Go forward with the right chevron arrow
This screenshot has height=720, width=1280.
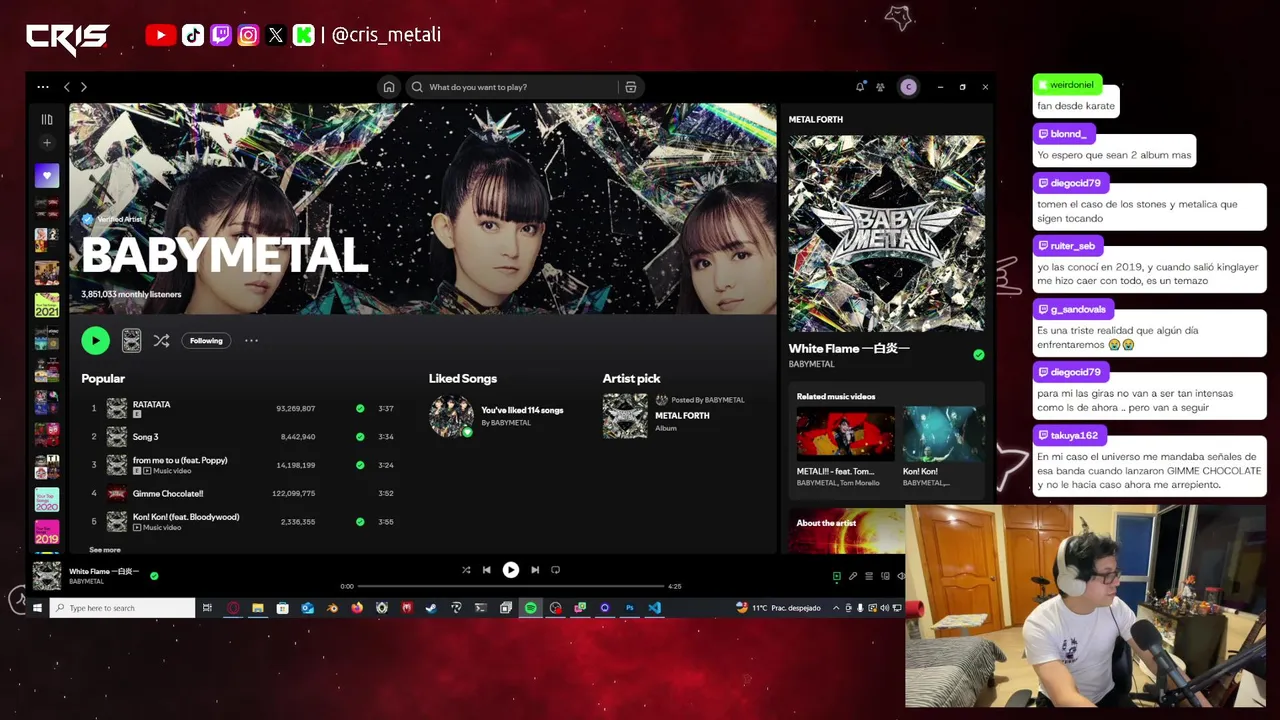pyautogui.click(x=84, y=87)
